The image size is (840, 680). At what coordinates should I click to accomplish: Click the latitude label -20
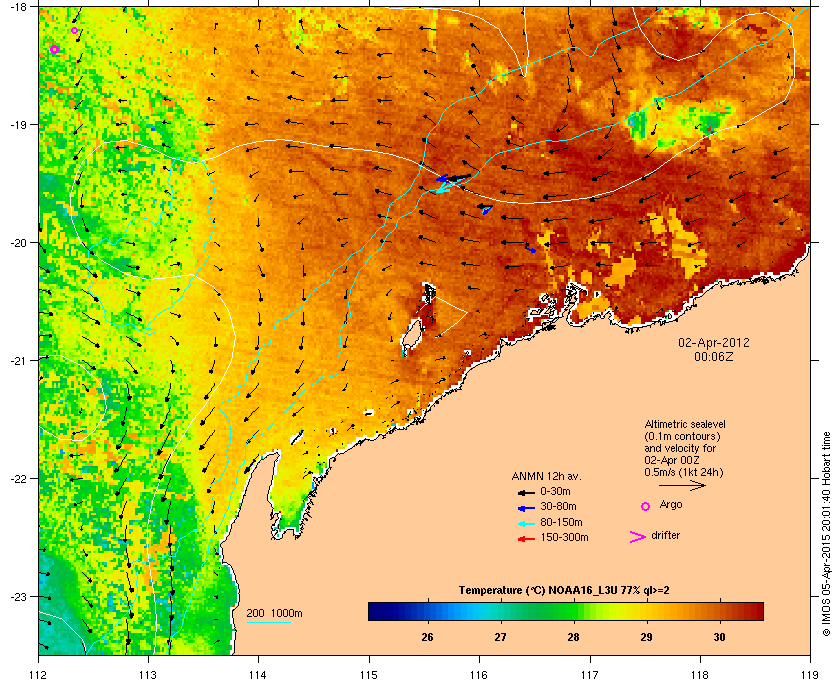(18, 243)
